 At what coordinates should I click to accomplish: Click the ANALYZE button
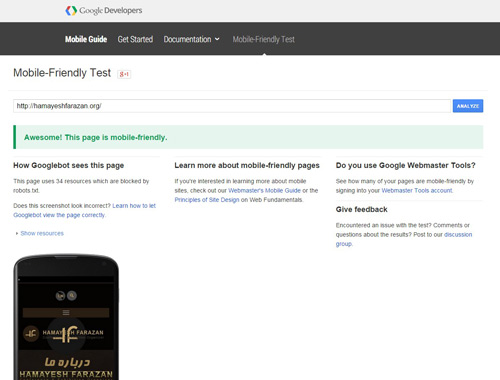[x=468, y=106]
